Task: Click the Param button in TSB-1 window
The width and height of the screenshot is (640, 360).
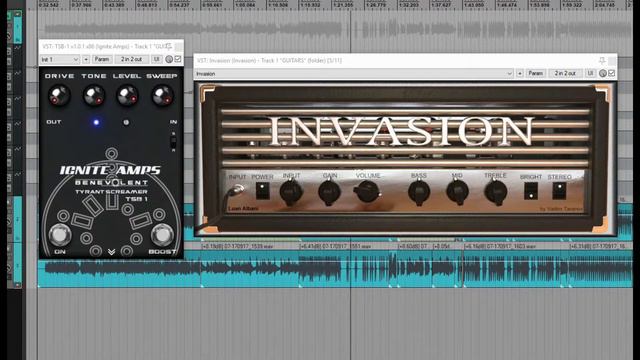Action: 102,60
